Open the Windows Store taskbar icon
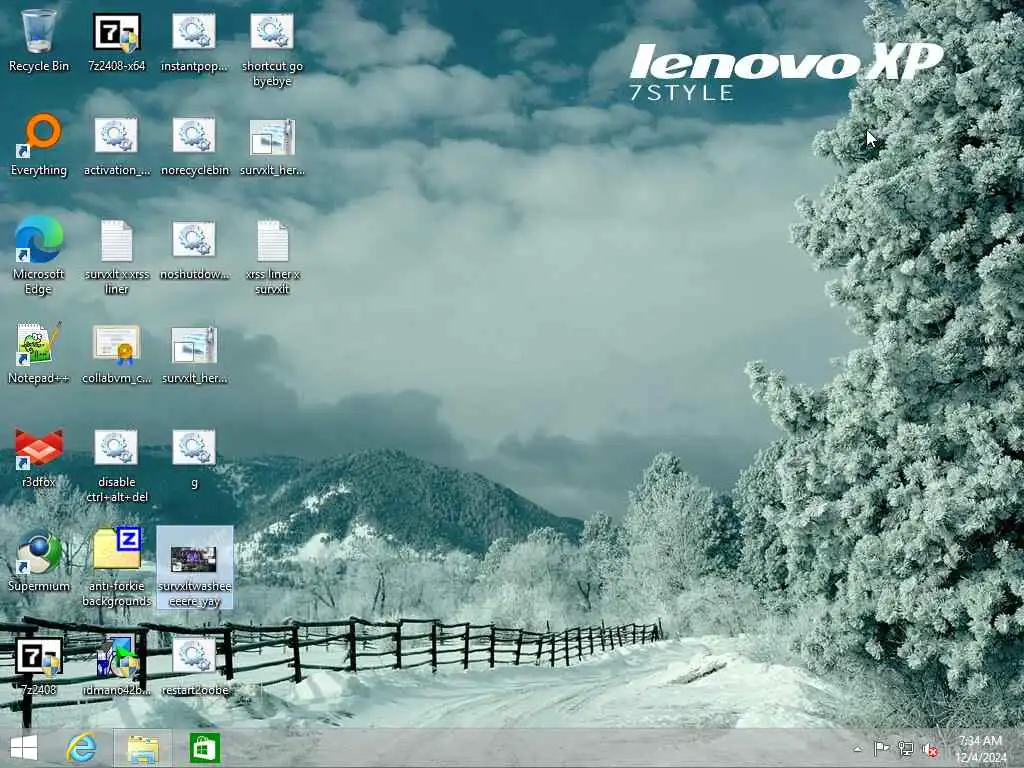Viewport: 1024px width, 768px height. 204,748
